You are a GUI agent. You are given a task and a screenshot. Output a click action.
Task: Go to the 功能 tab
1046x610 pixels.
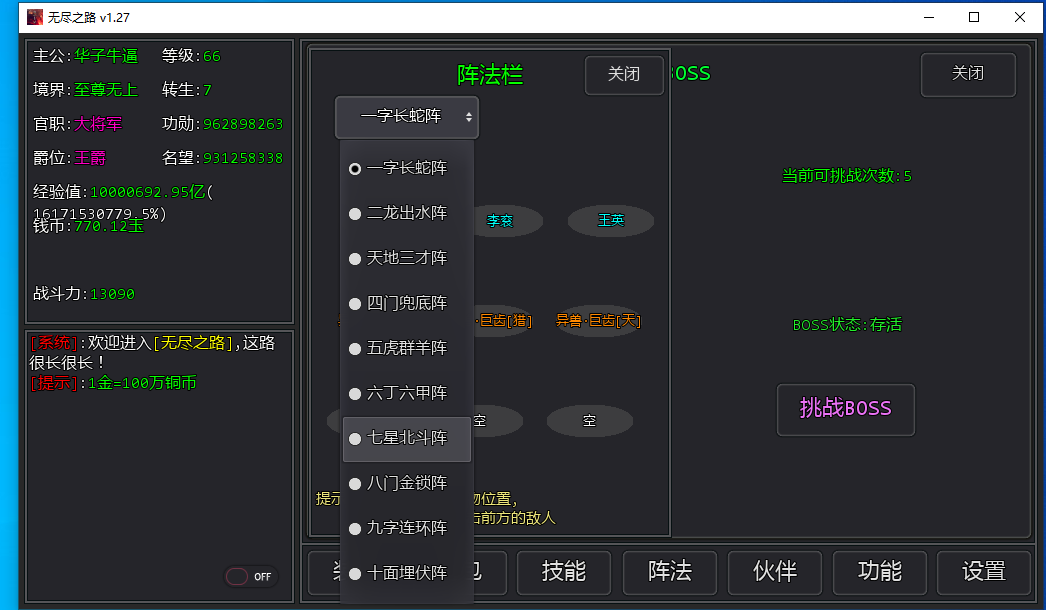click(x=879, y=572)
